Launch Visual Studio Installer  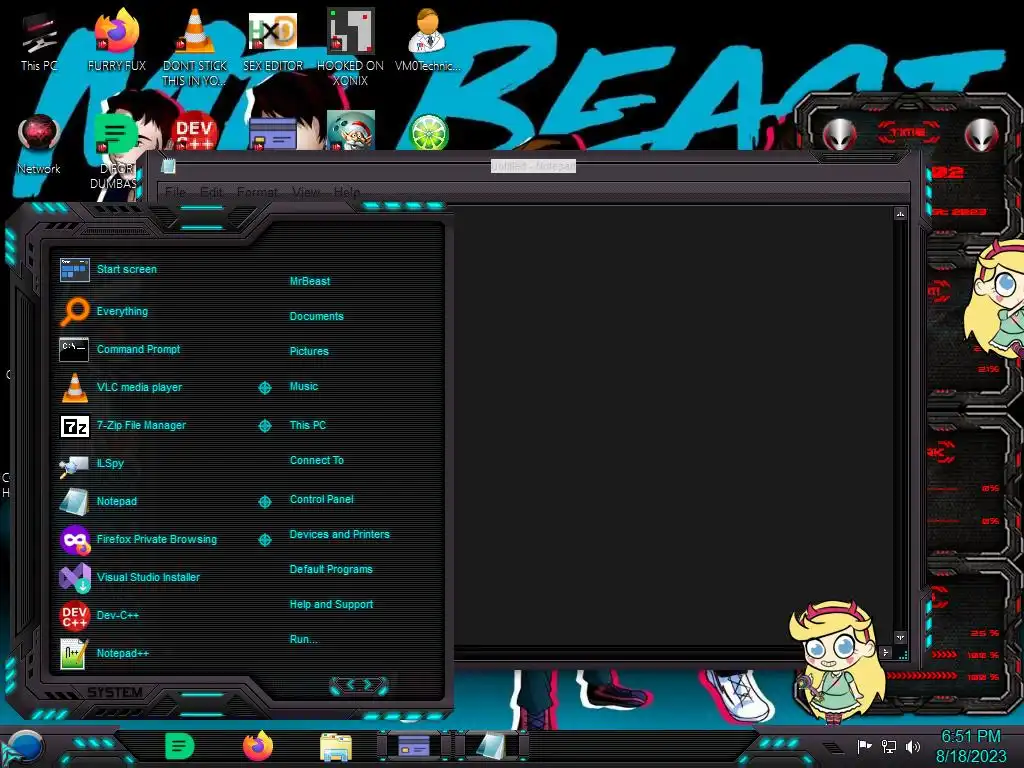(x=150, y=577)
